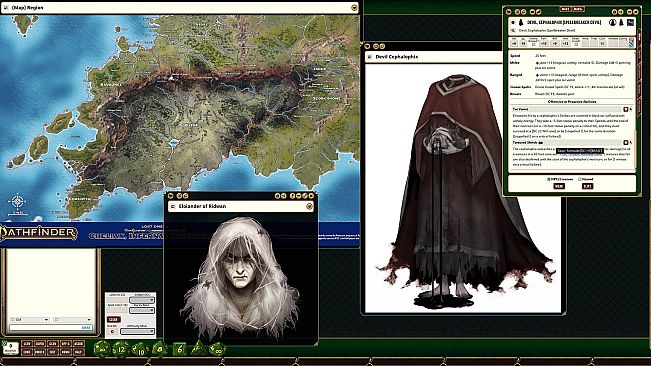Image resolution: width=651 pixels, height=366 pixels.
Task: Roll the d20 die
Action: coord(101,349)
